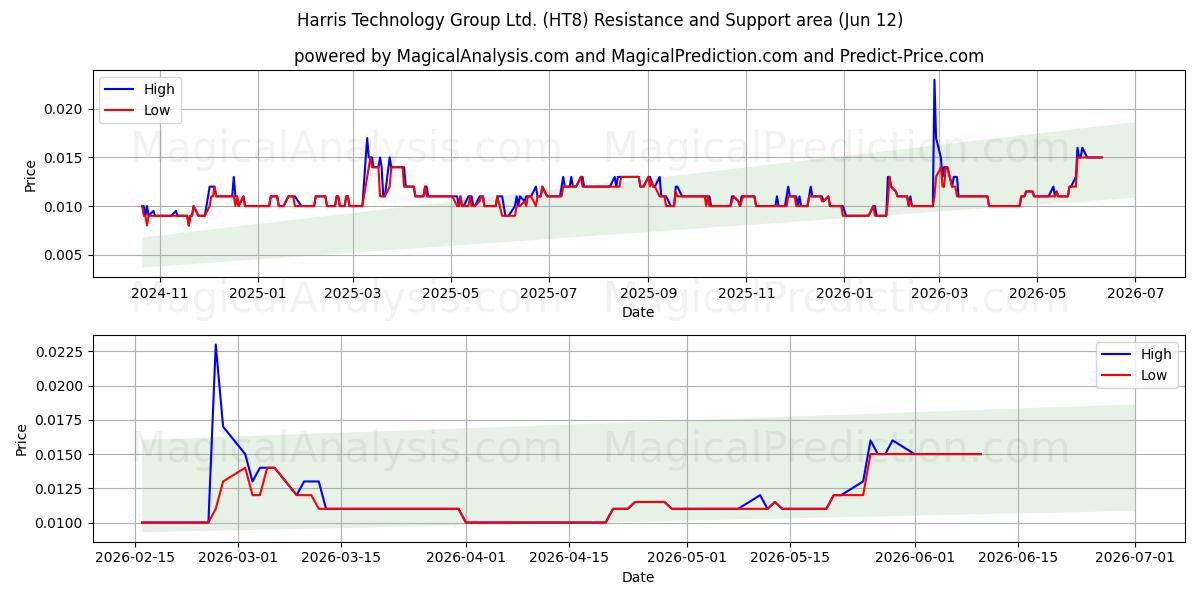
Task: Click the 2025-11 tick label
Action: (746, 293)
